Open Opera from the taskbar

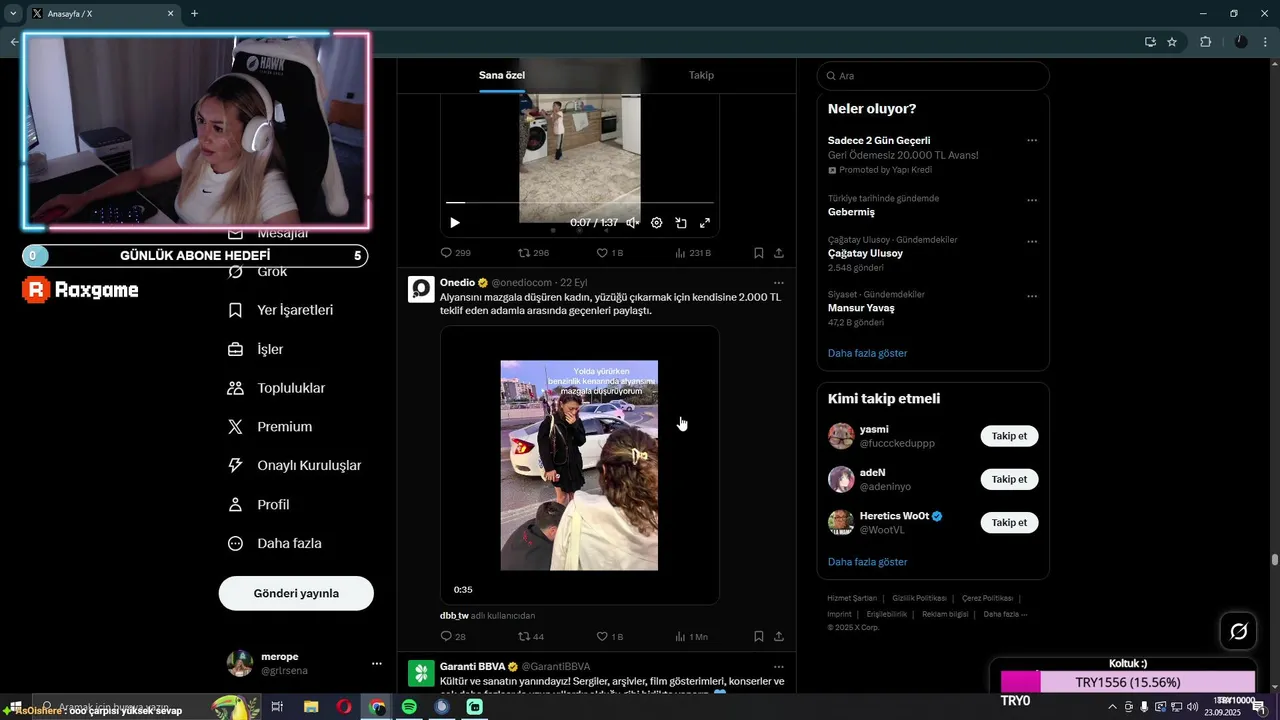tap(344, 707)
